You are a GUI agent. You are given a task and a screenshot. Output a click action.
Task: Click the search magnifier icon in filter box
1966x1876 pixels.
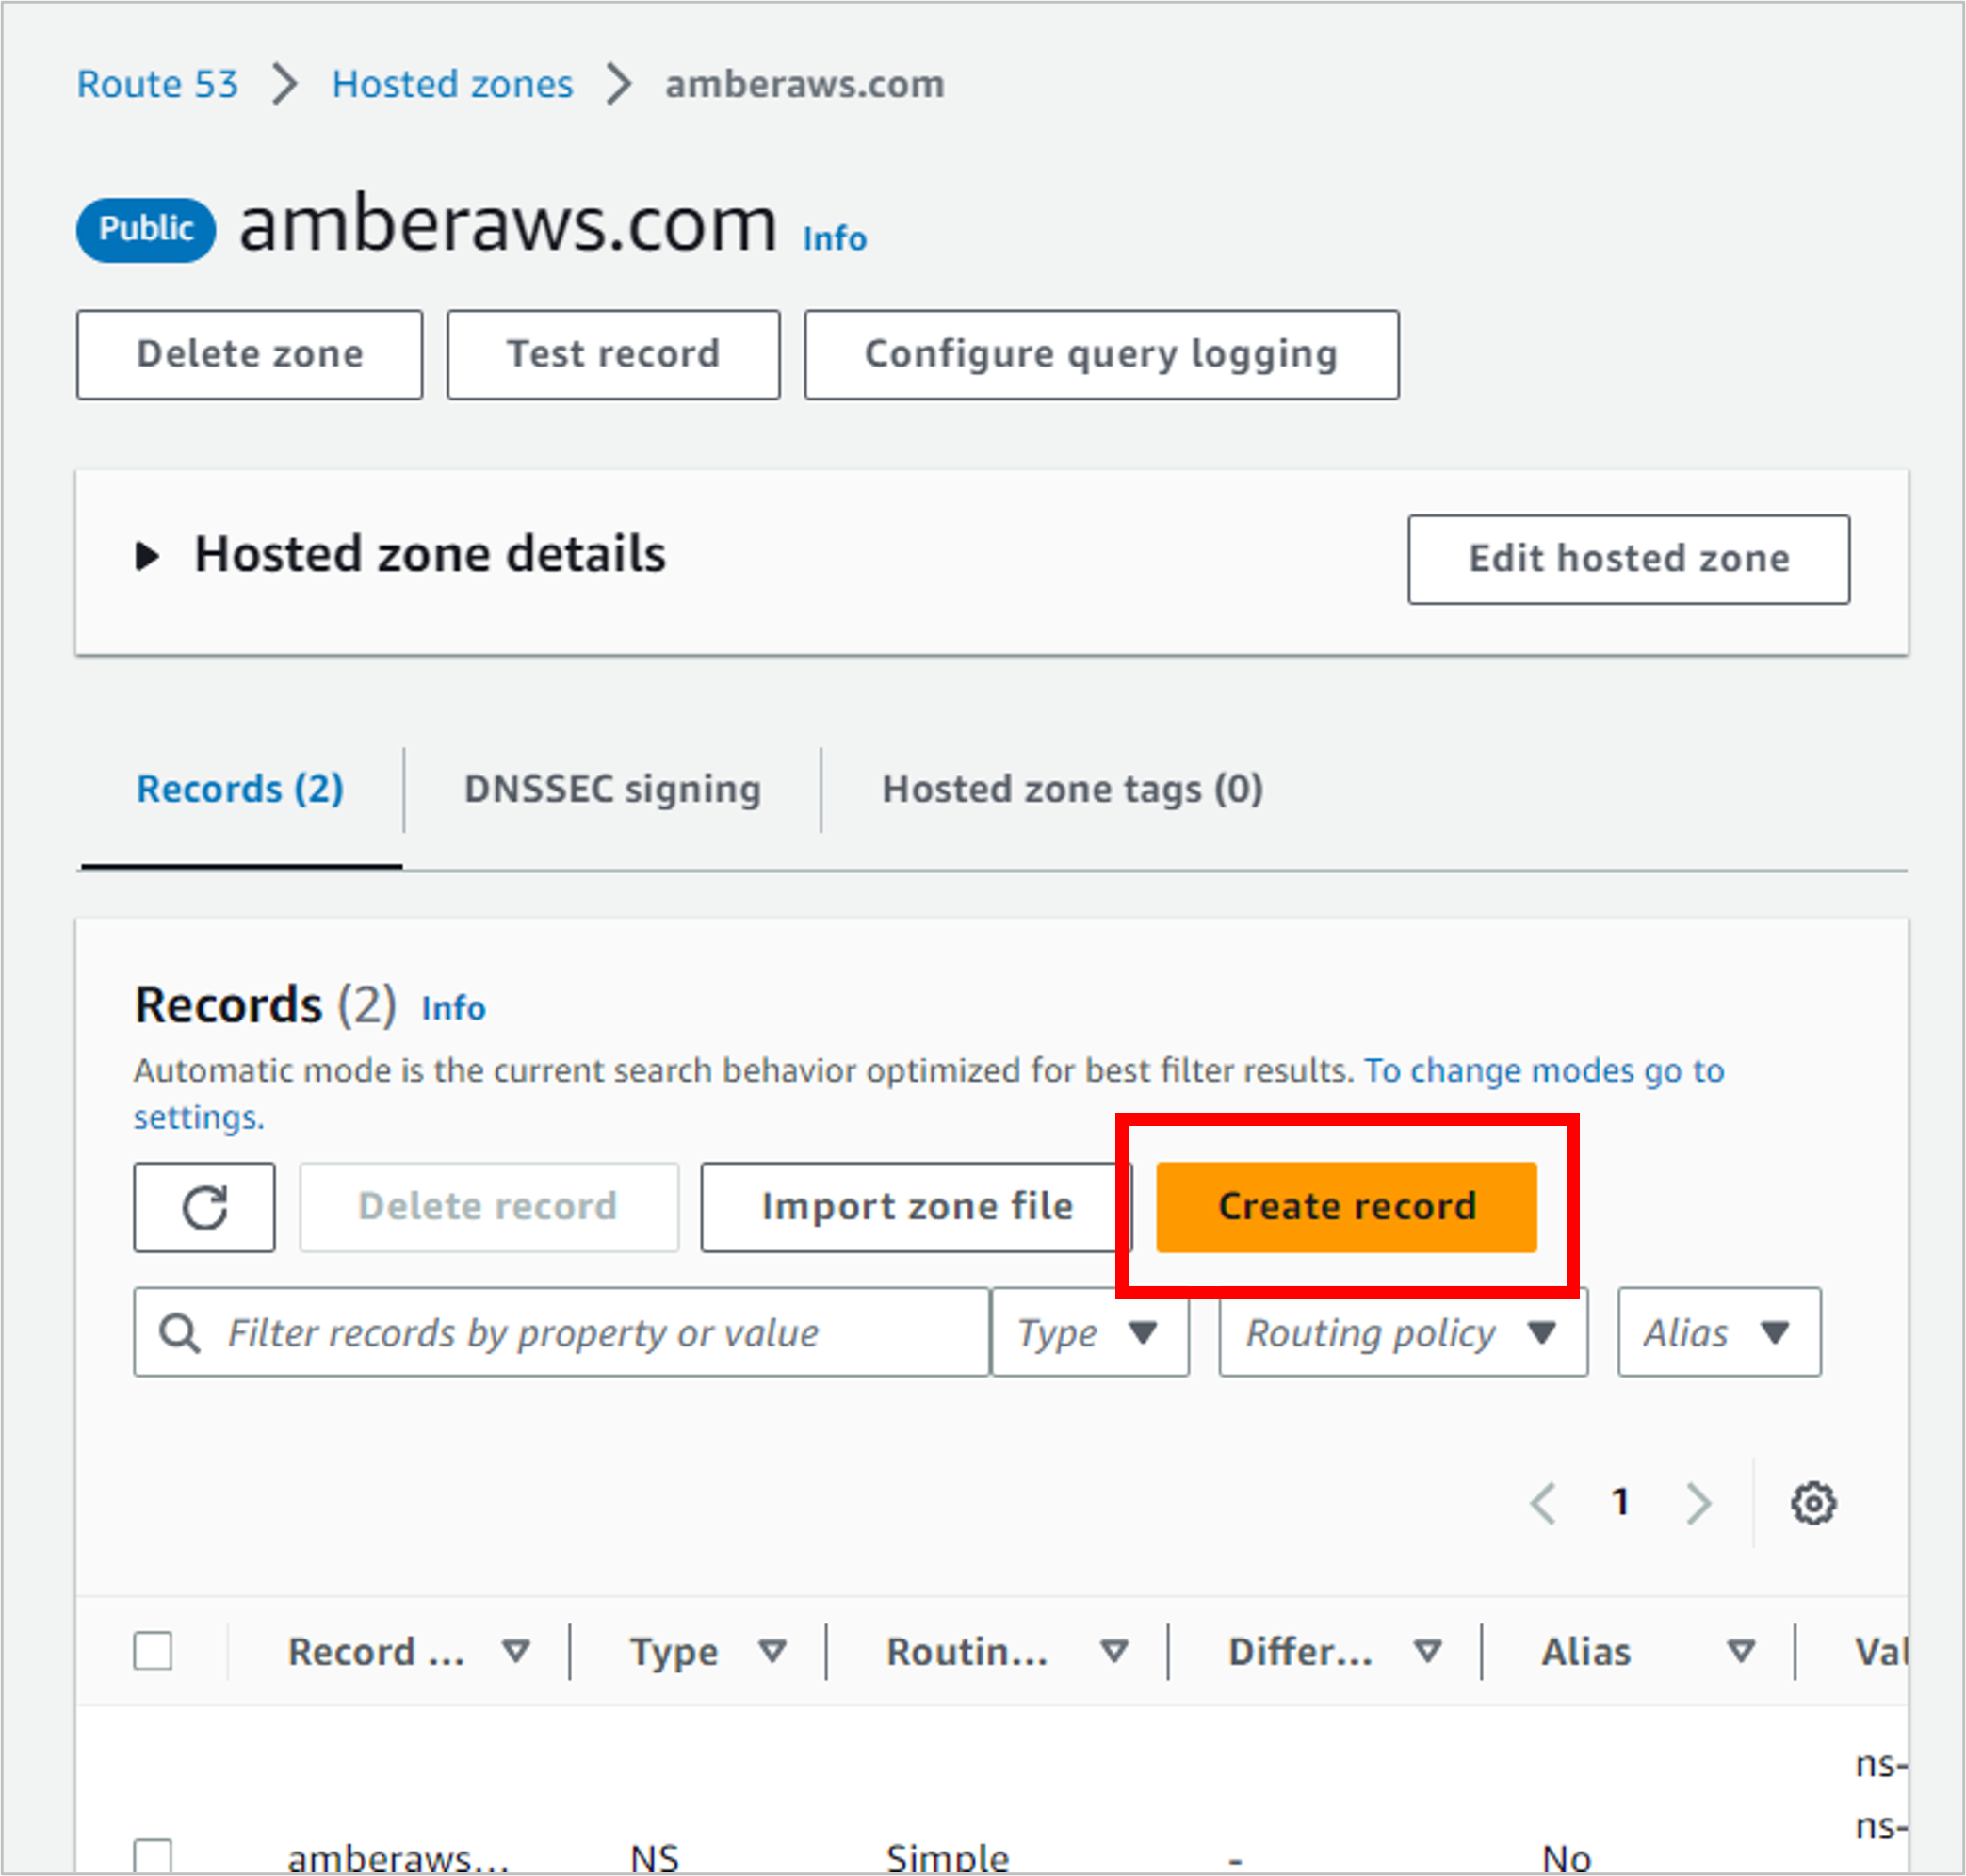tap(180, 1333)
